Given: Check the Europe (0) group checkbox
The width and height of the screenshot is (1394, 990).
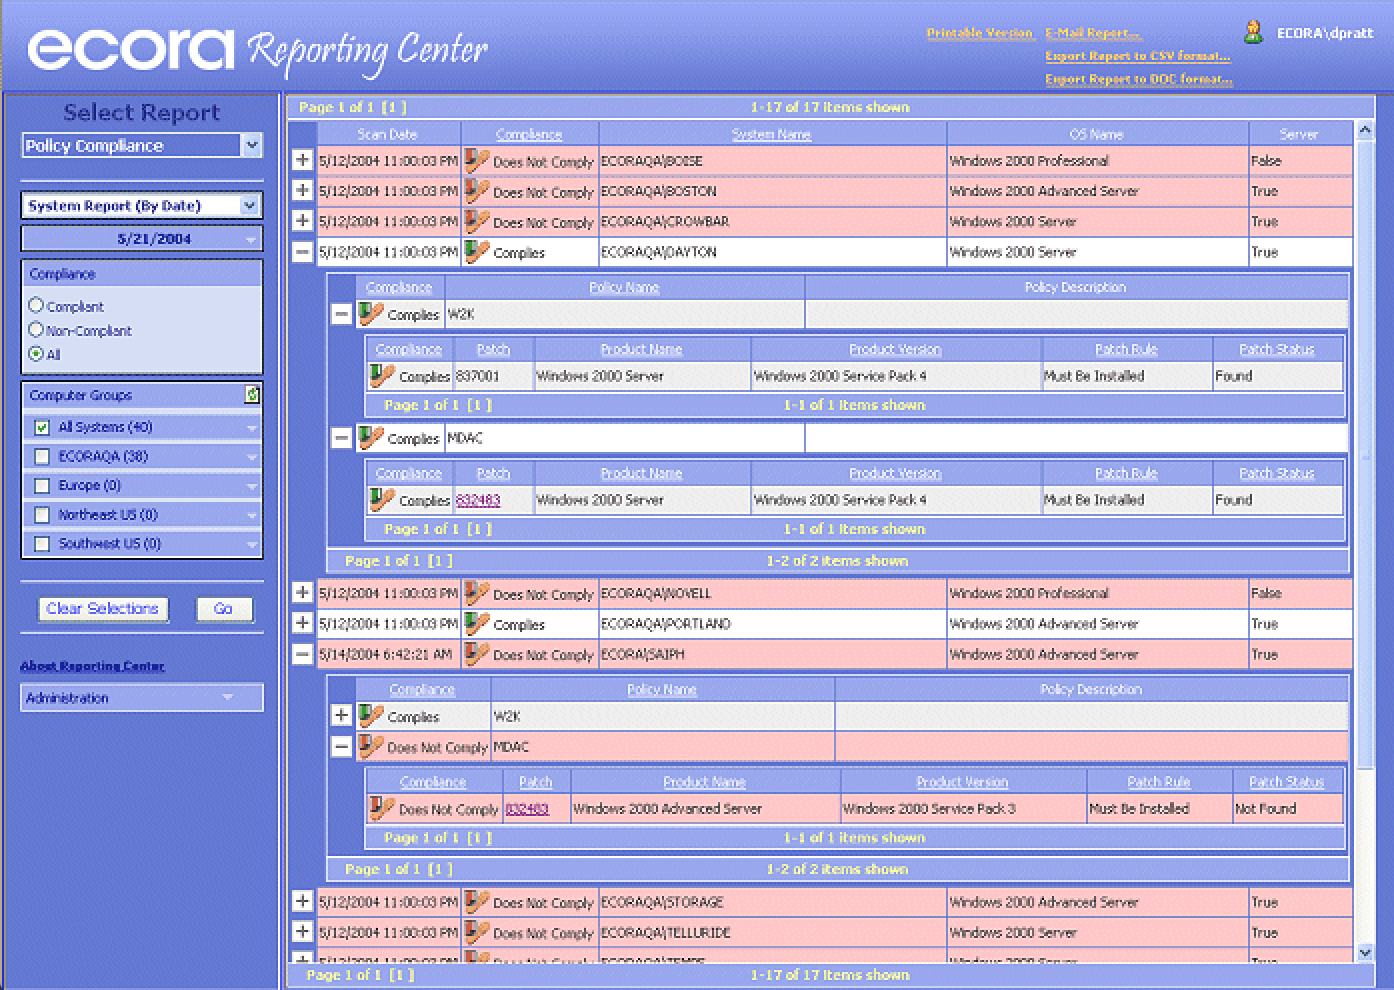Looking at the screenshot, I should (x=42, y=485).
